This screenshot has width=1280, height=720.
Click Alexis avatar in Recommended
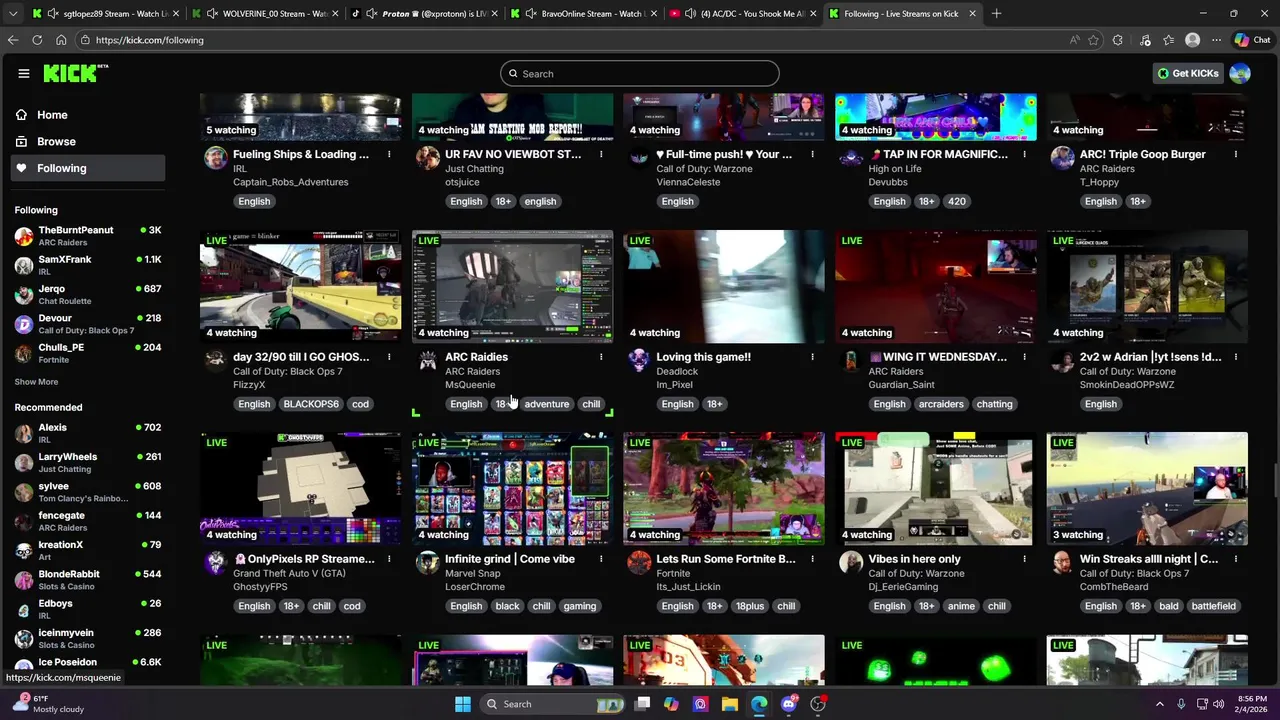(x=24, y=433)
